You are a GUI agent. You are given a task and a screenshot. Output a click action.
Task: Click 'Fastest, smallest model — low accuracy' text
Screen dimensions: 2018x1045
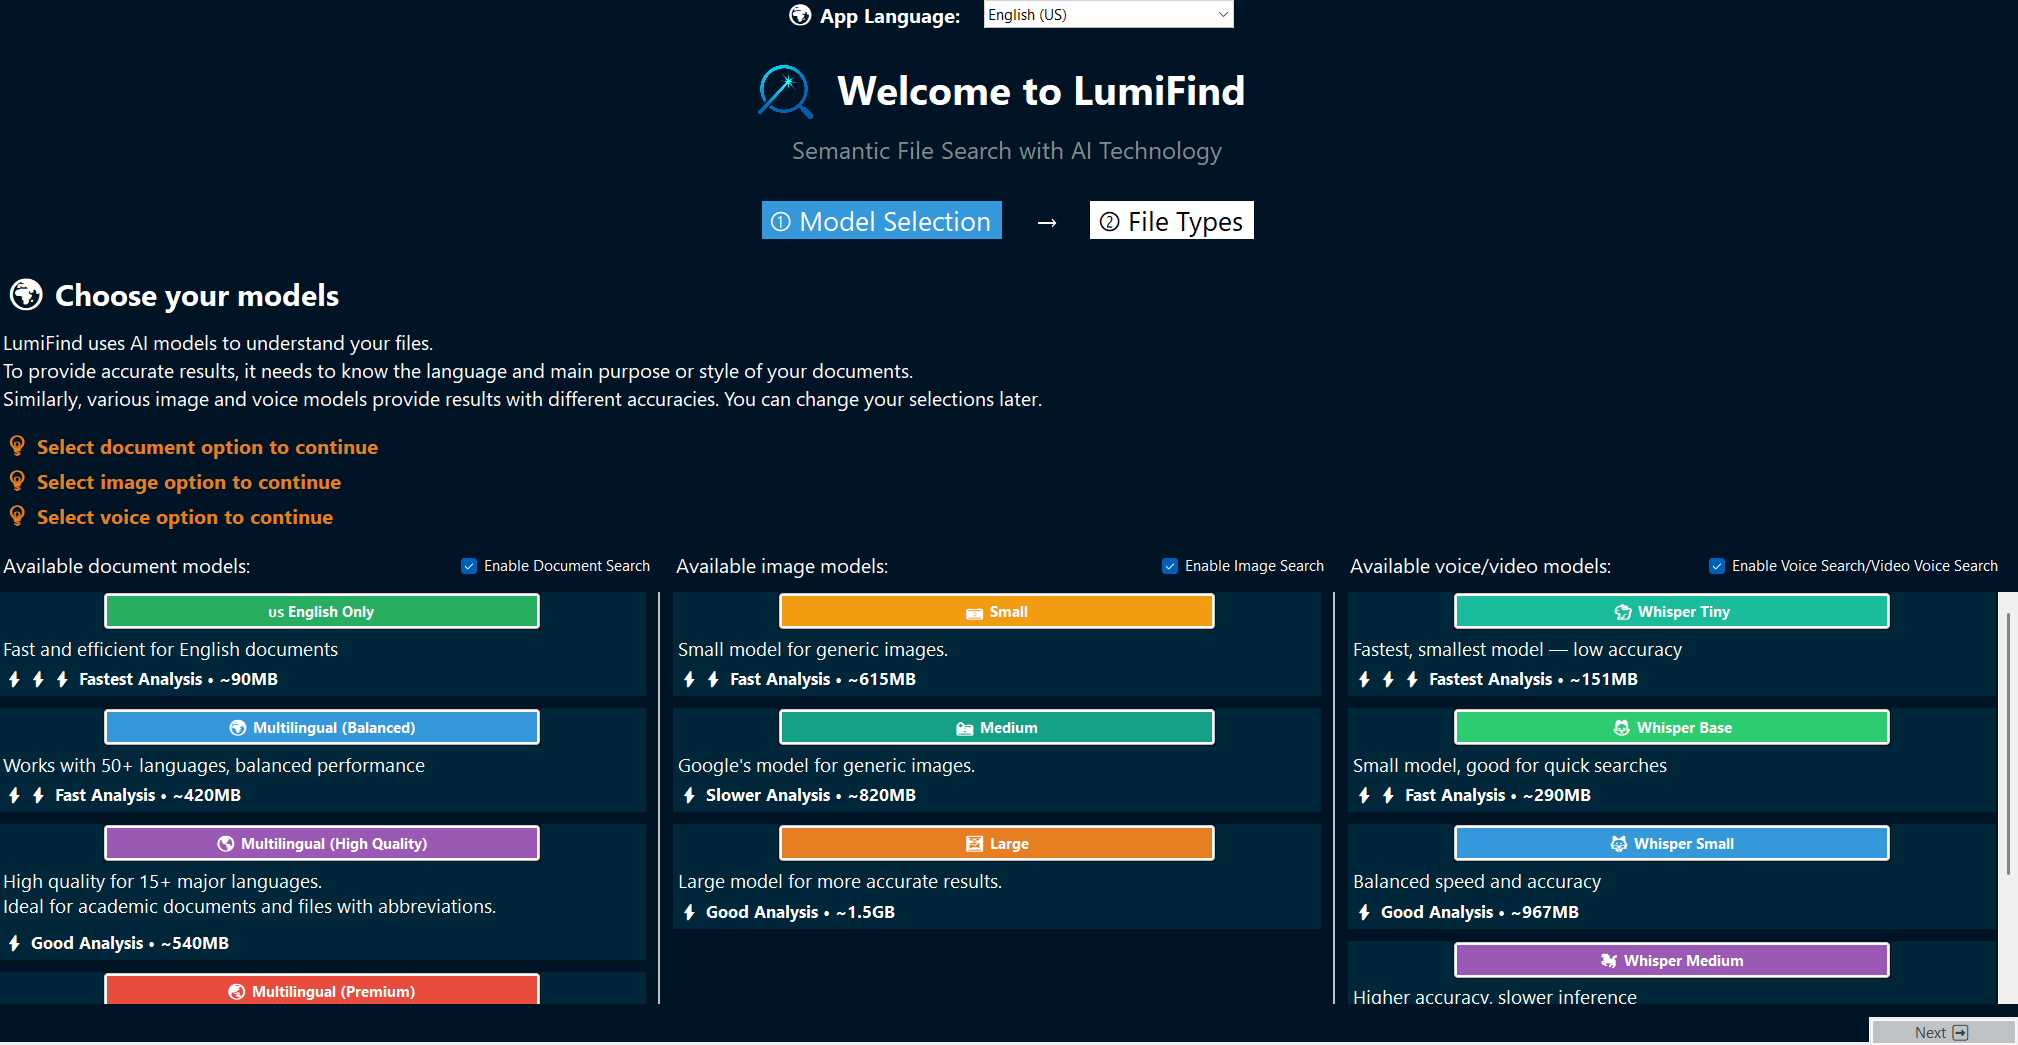1517,649
